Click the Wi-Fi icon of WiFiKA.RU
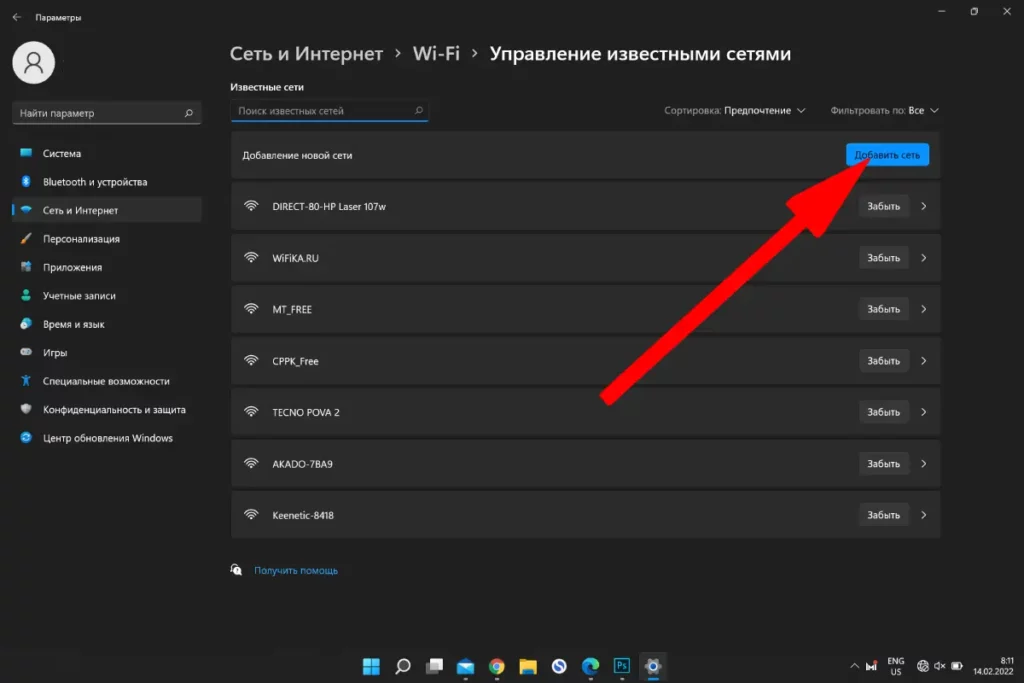This screenshot has height=683, width=1024. (x=251, y=257)
